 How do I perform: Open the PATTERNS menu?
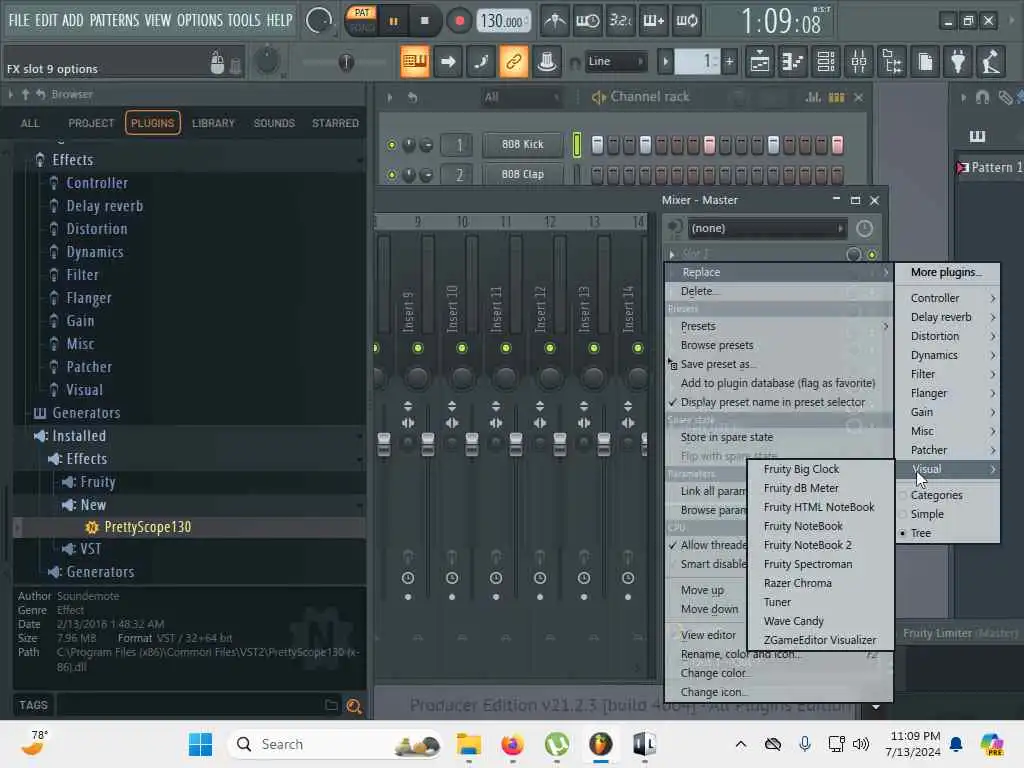(x=114, y=20)
